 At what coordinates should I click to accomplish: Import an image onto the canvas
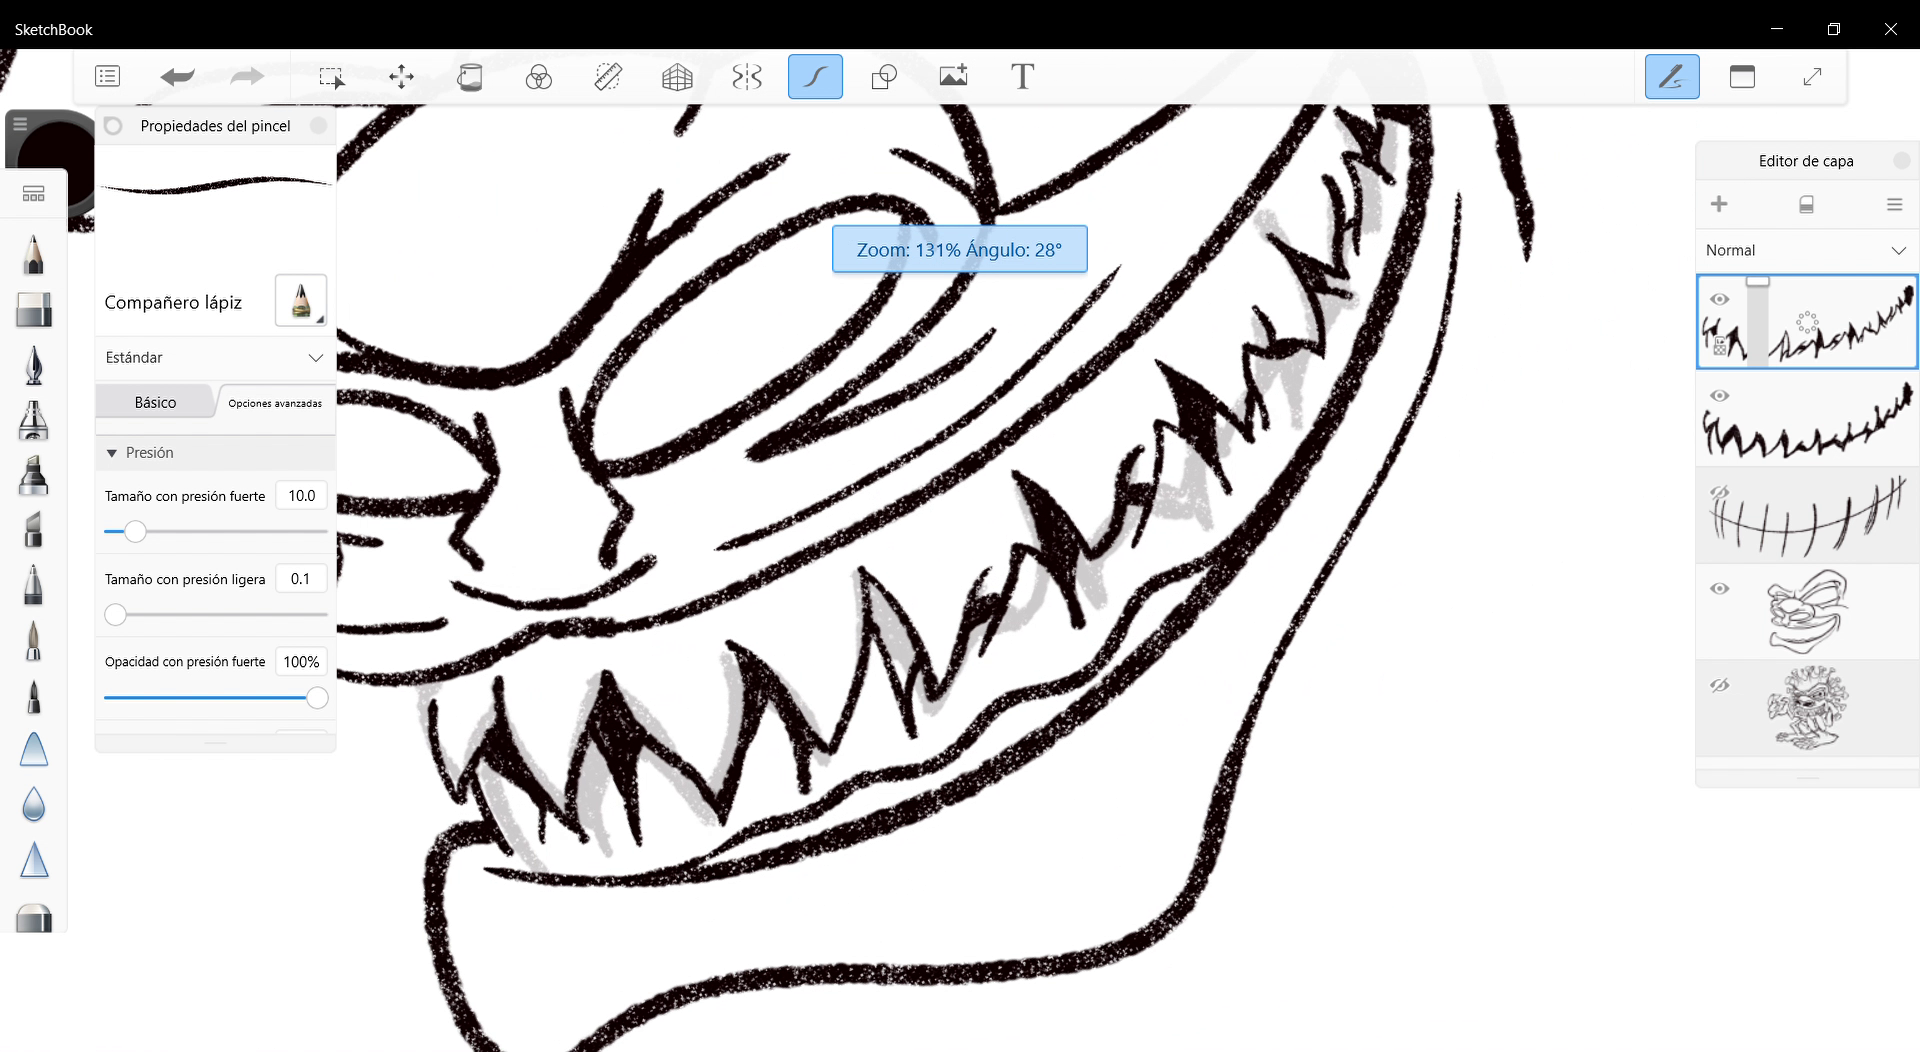pyautogui.click(x=952, y=76)
